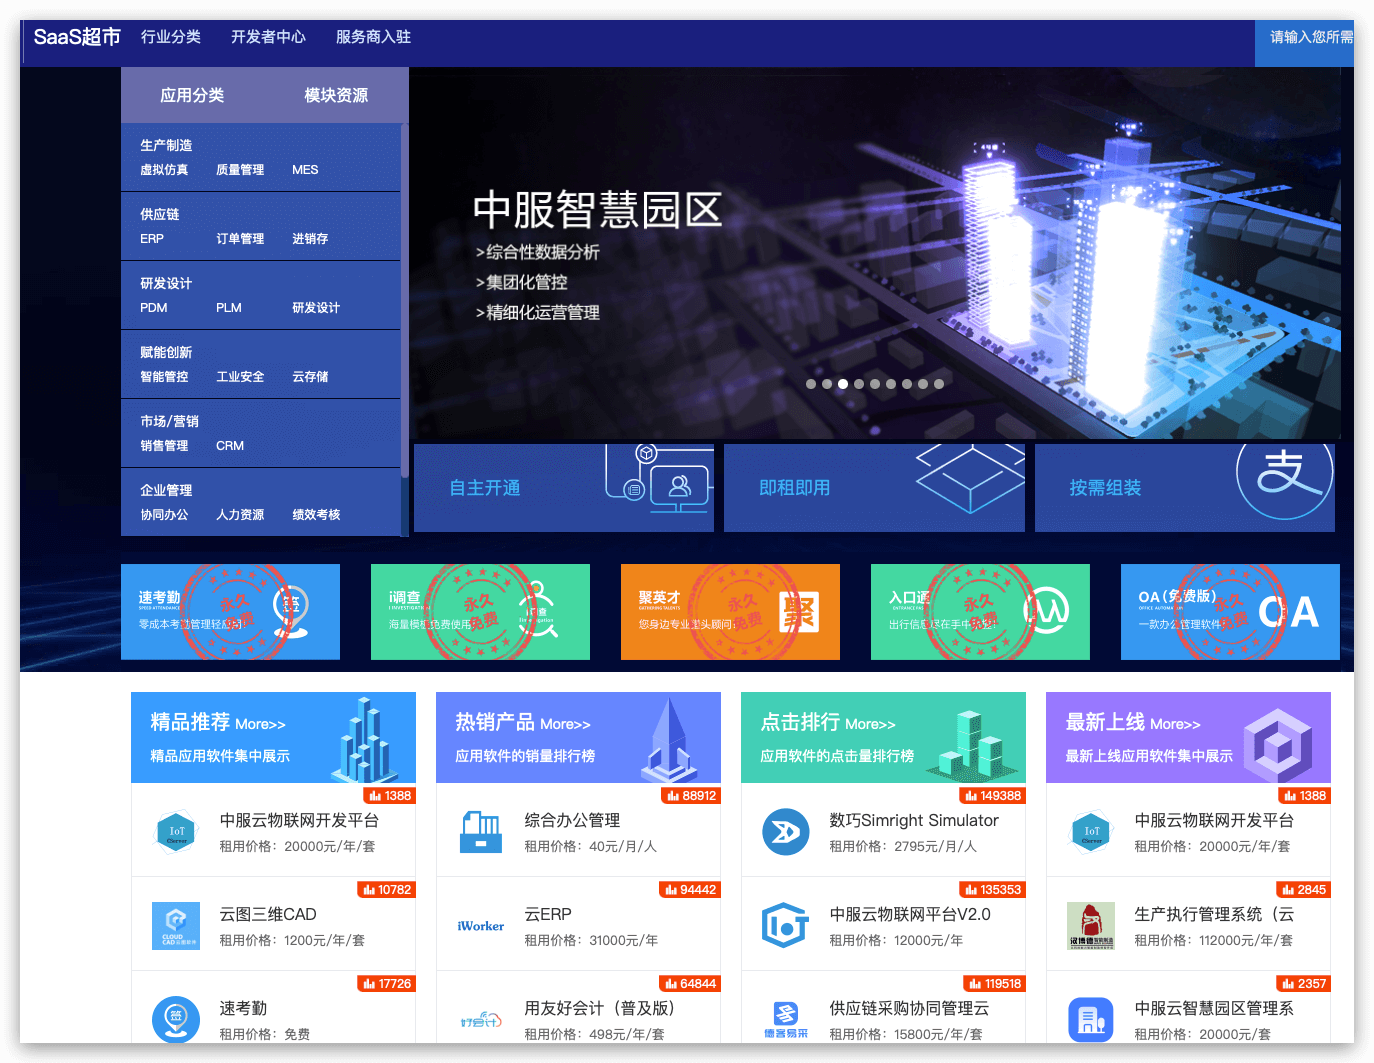Open More>> link in 点击排行
The image size is (1374, 1063).
870,724
